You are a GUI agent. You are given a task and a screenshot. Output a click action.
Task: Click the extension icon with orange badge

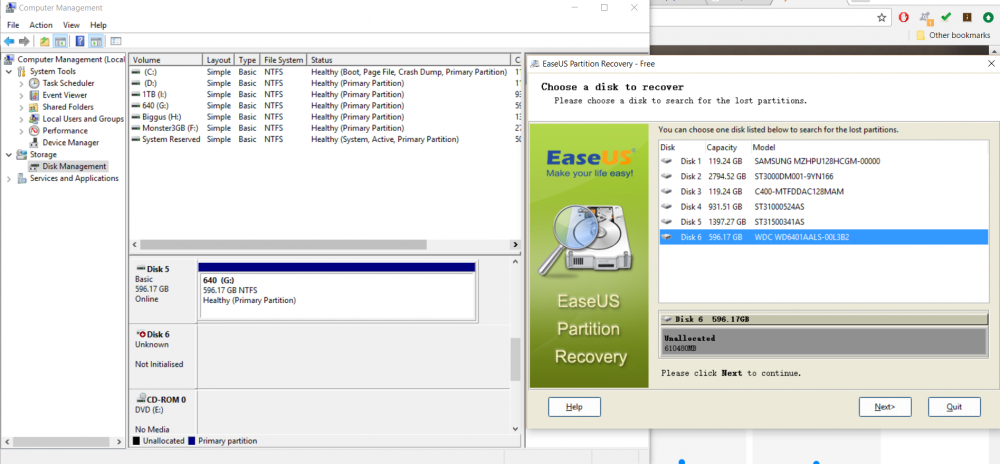coord(925,18)
